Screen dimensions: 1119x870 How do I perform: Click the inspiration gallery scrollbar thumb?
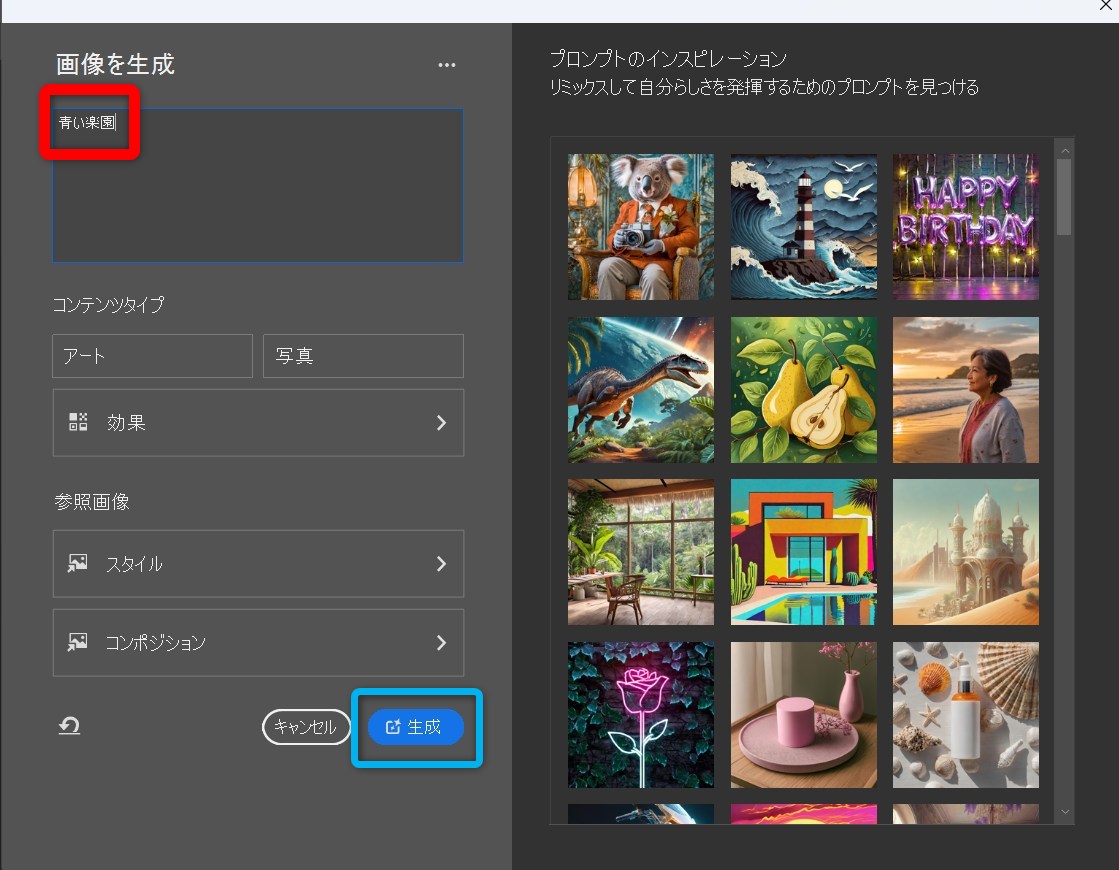tap(1064, 197)
